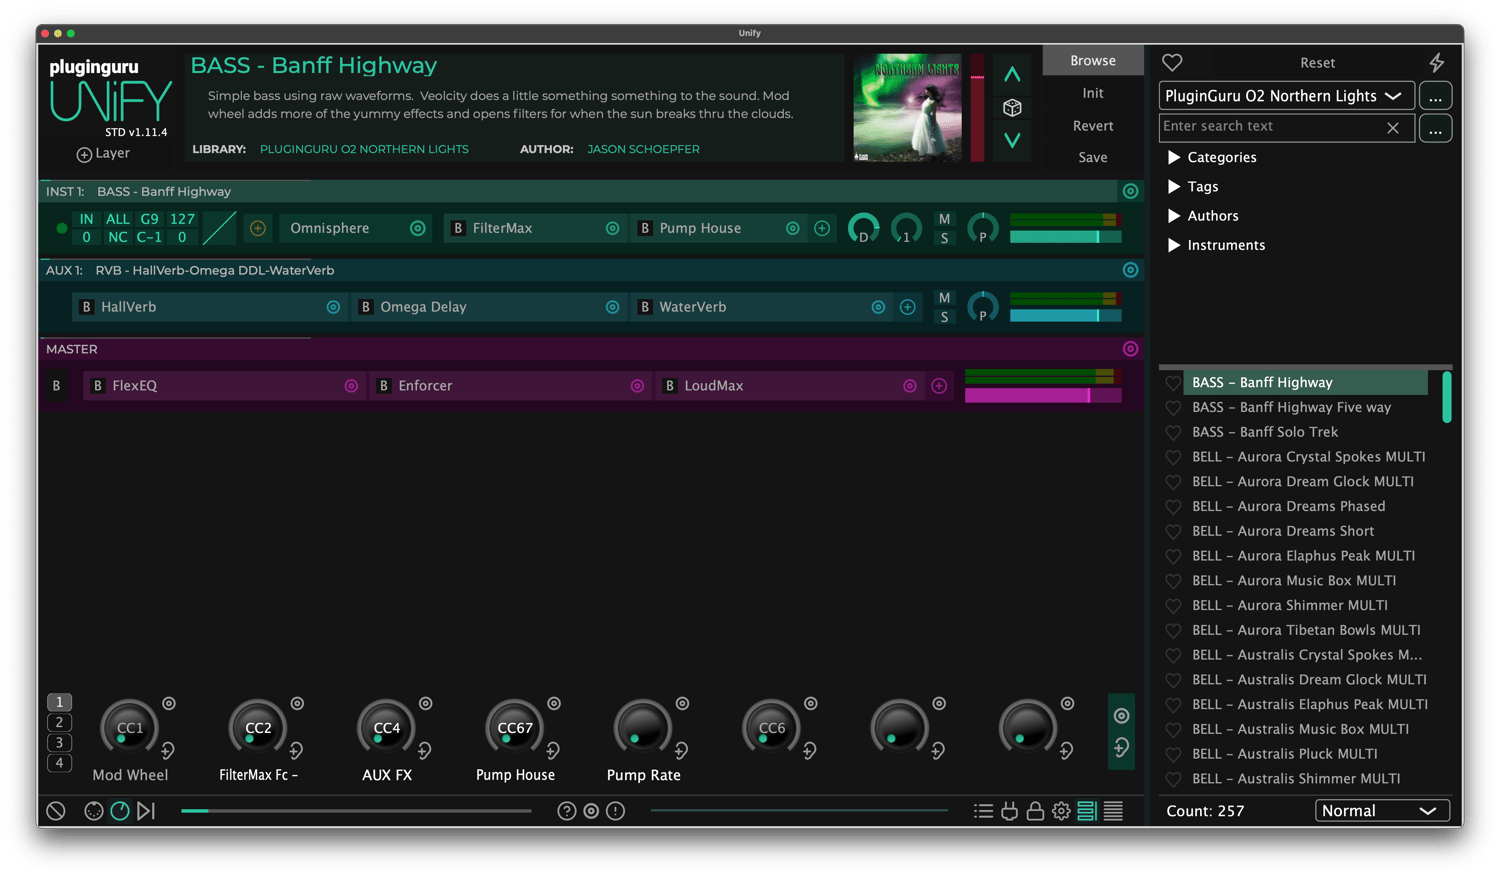Viewport: 1500px width, 876px height.
Task: Click the Browse button
Action: coord(1093,61)
